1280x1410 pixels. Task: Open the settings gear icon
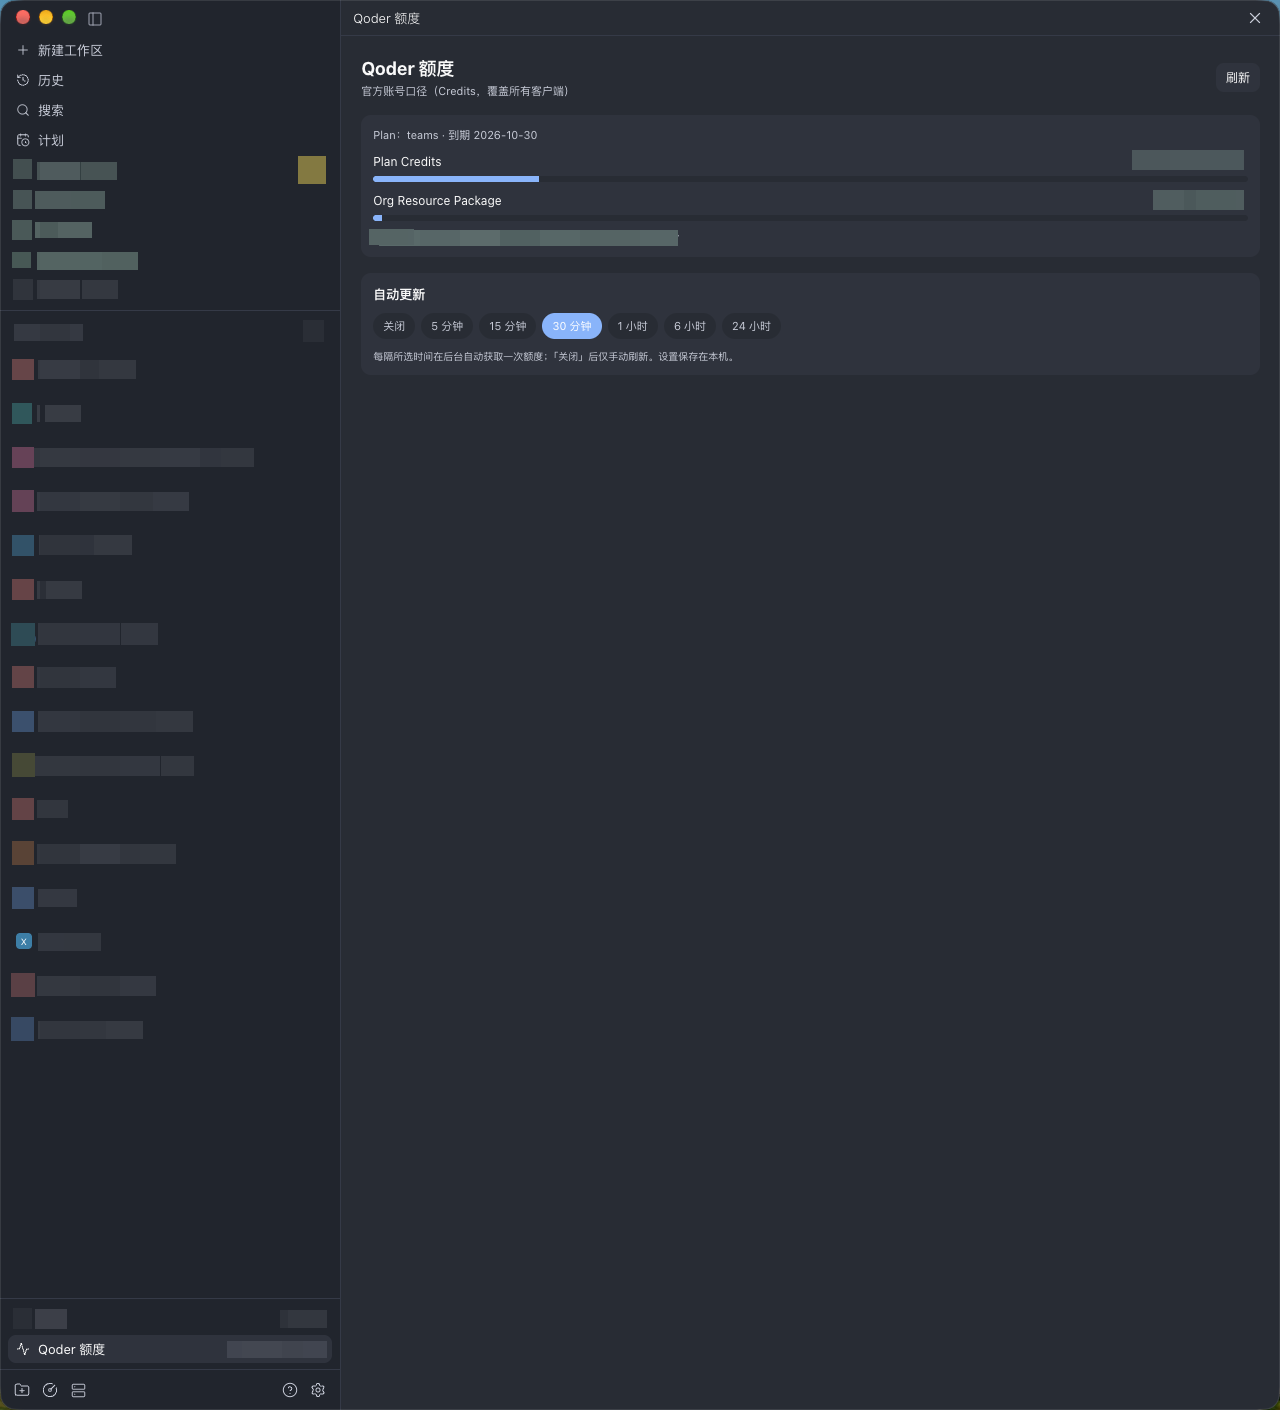point(318,1390)
